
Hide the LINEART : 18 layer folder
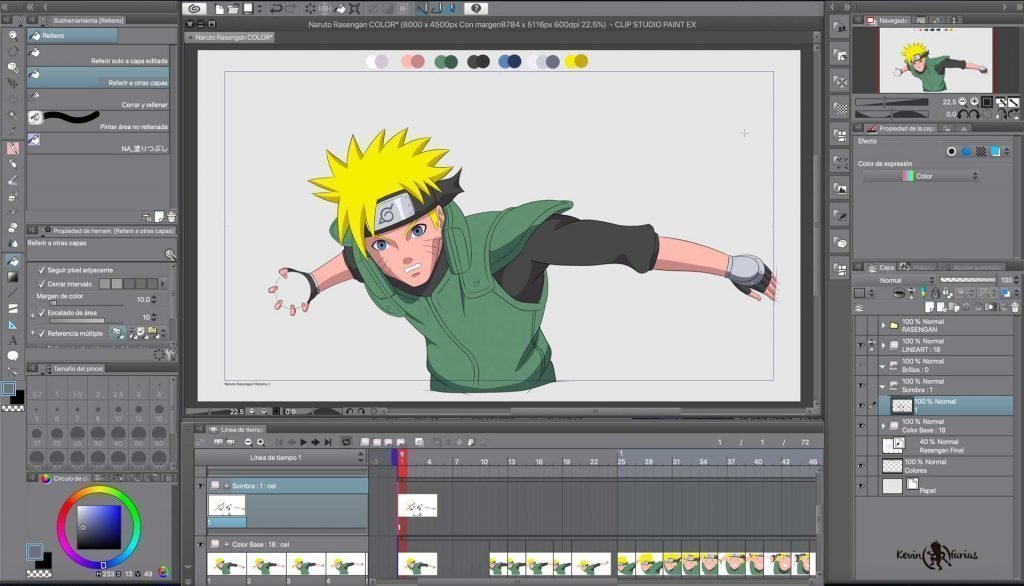pos(861,346)
